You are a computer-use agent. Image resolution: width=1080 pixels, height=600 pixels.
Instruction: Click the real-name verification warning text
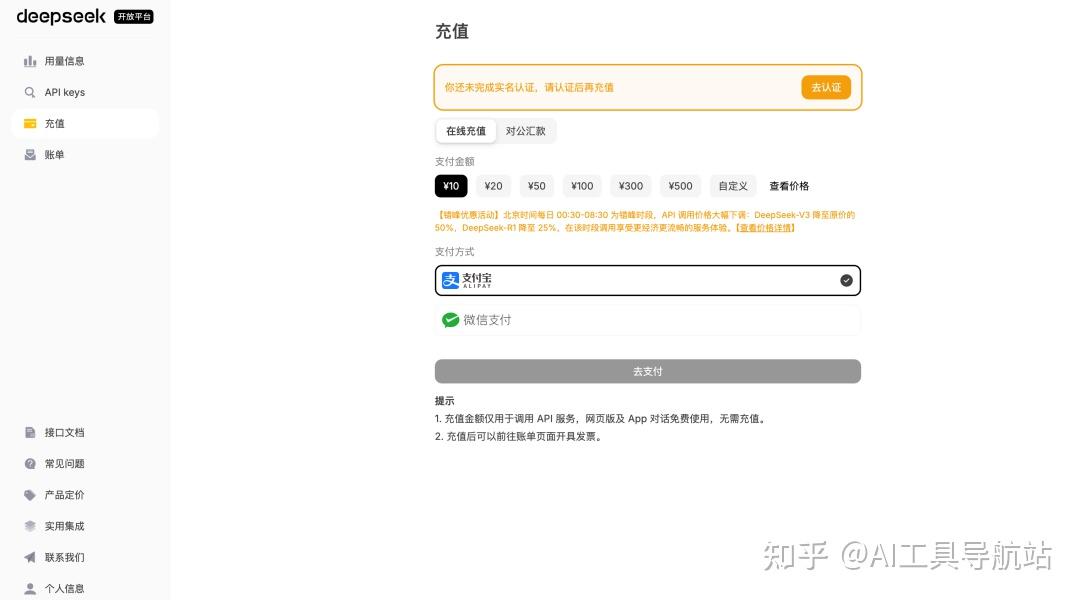tap(529, 87)
